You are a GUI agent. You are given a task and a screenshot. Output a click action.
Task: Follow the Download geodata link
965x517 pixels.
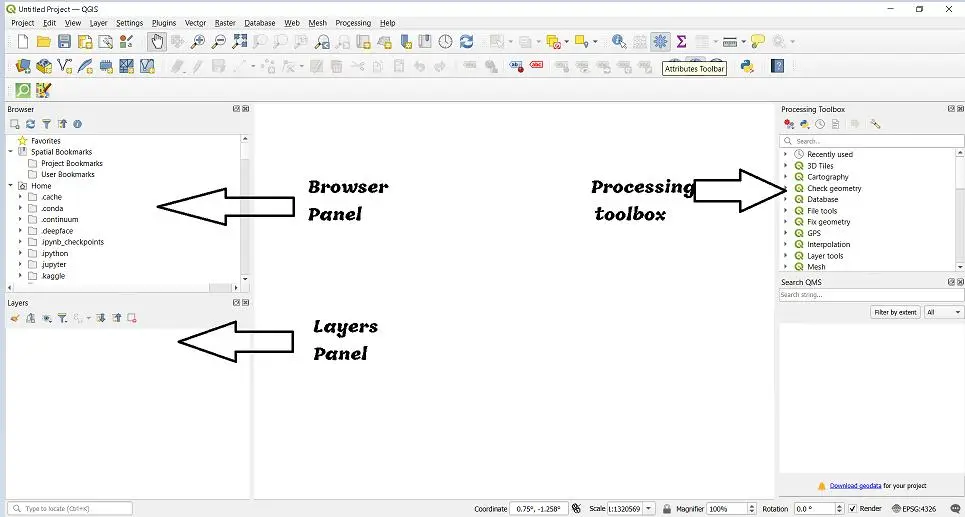[855, 486]
